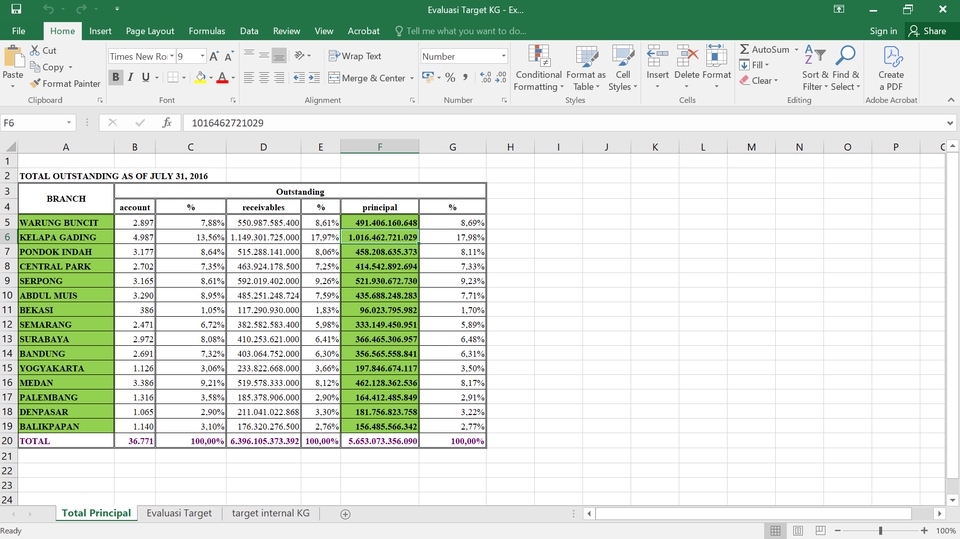The width and height of the screenshot is (960, 539).
Task: Open target internal KG sheet
Action: (x=271, y=513)
